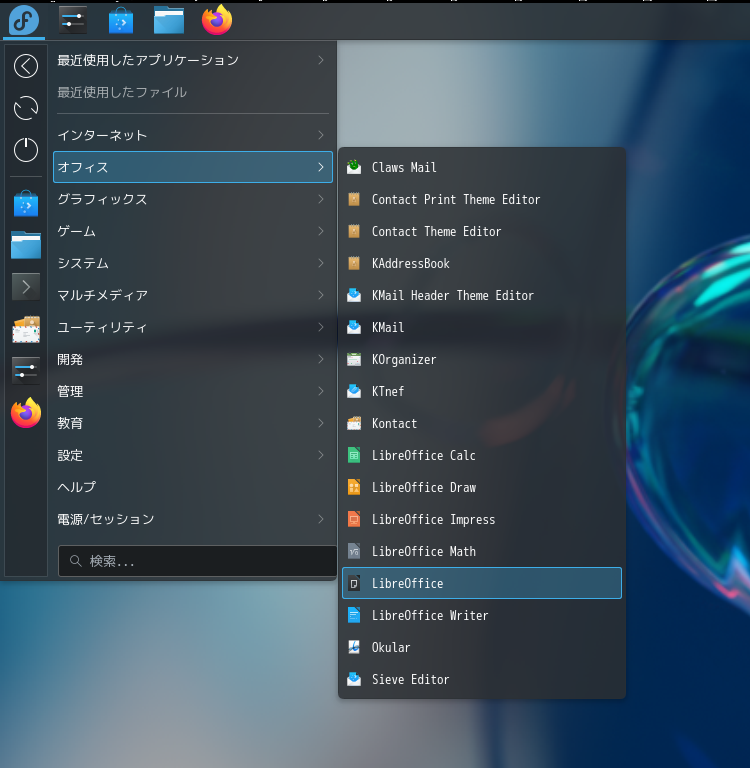Open the terminal favorite with the chevron icon

[x=26, y=287]
